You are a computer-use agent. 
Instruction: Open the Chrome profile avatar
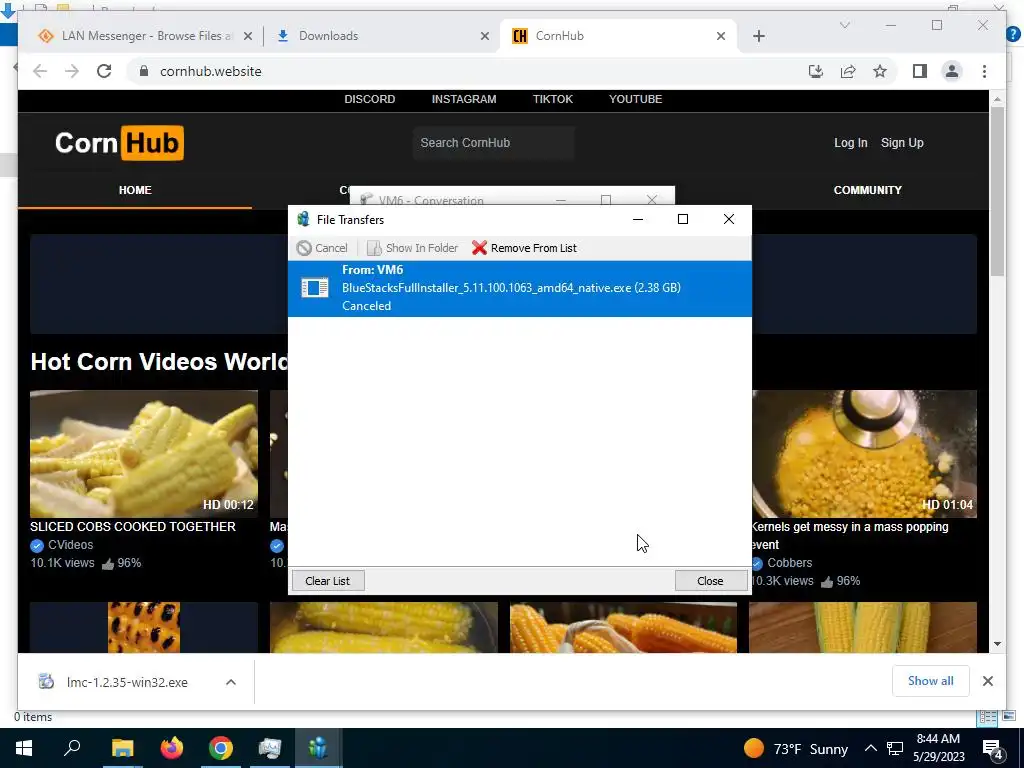952,71
